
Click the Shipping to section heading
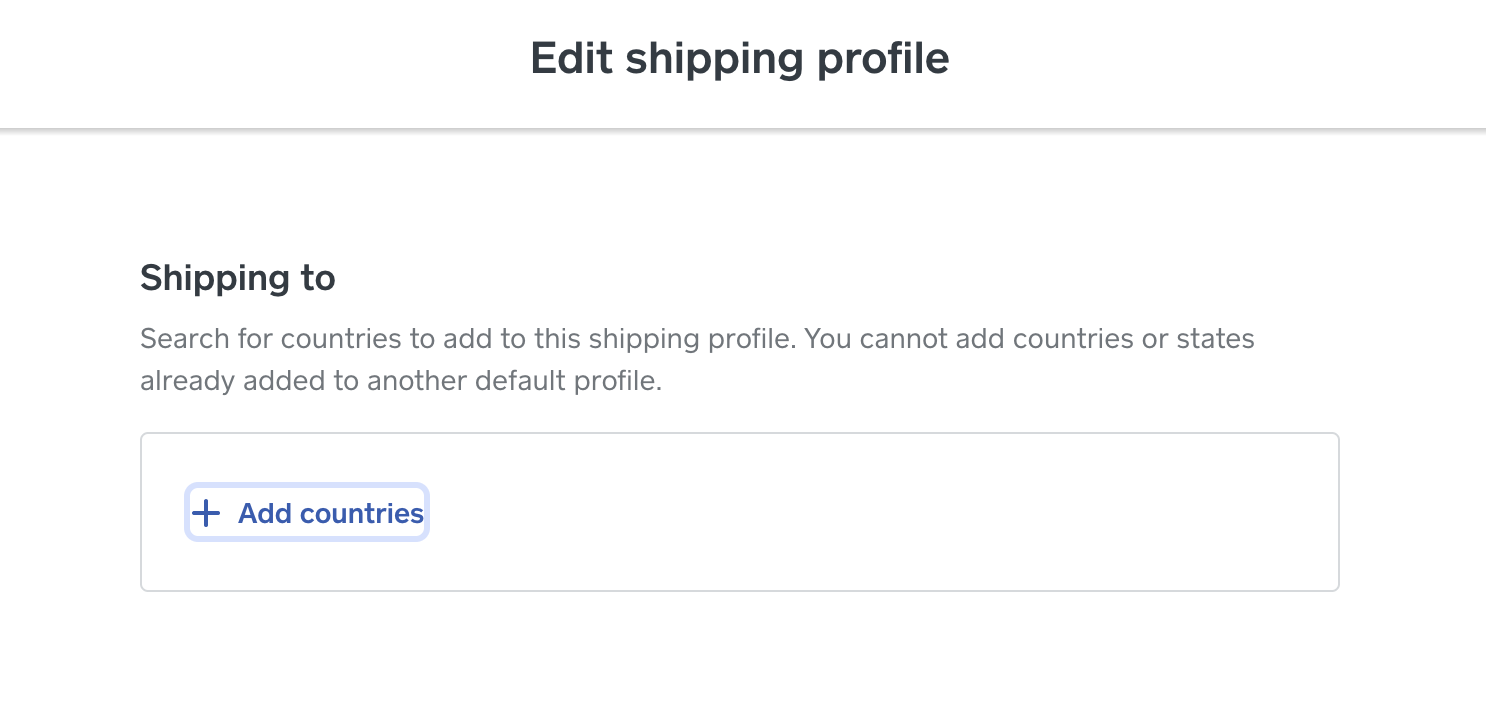tap(237, 278)
